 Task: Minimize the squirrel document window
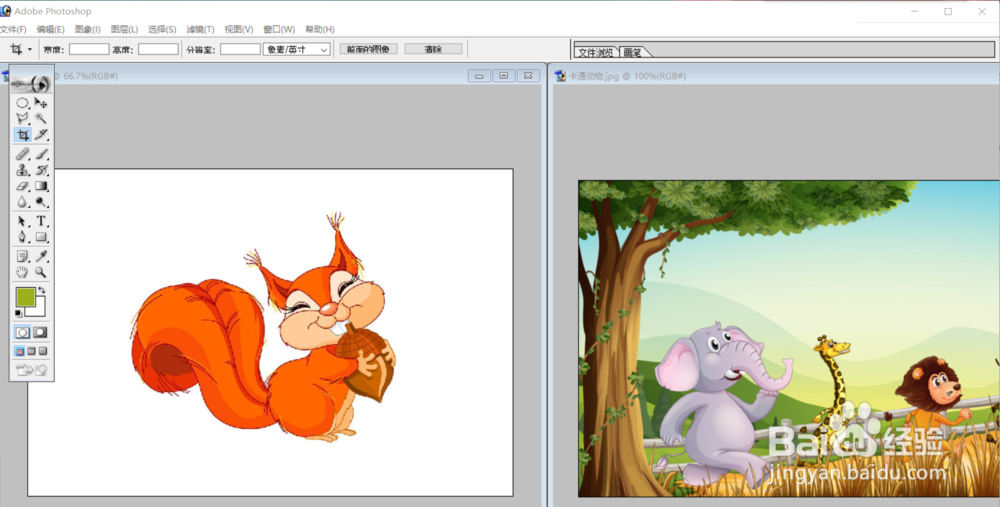coord(479,76)
